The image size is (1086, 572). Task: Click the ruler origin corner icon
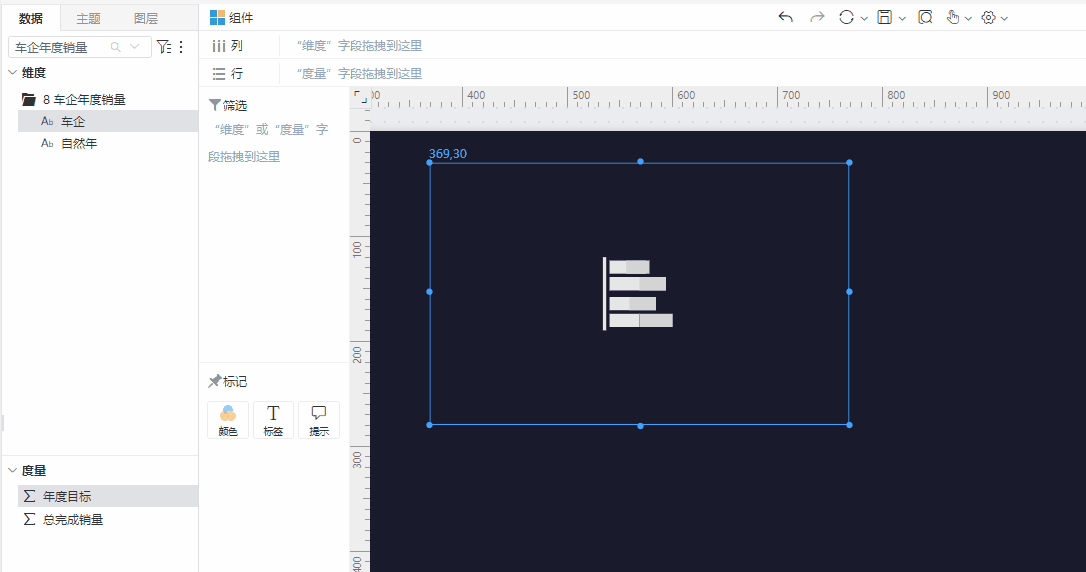tap(360, 98)
